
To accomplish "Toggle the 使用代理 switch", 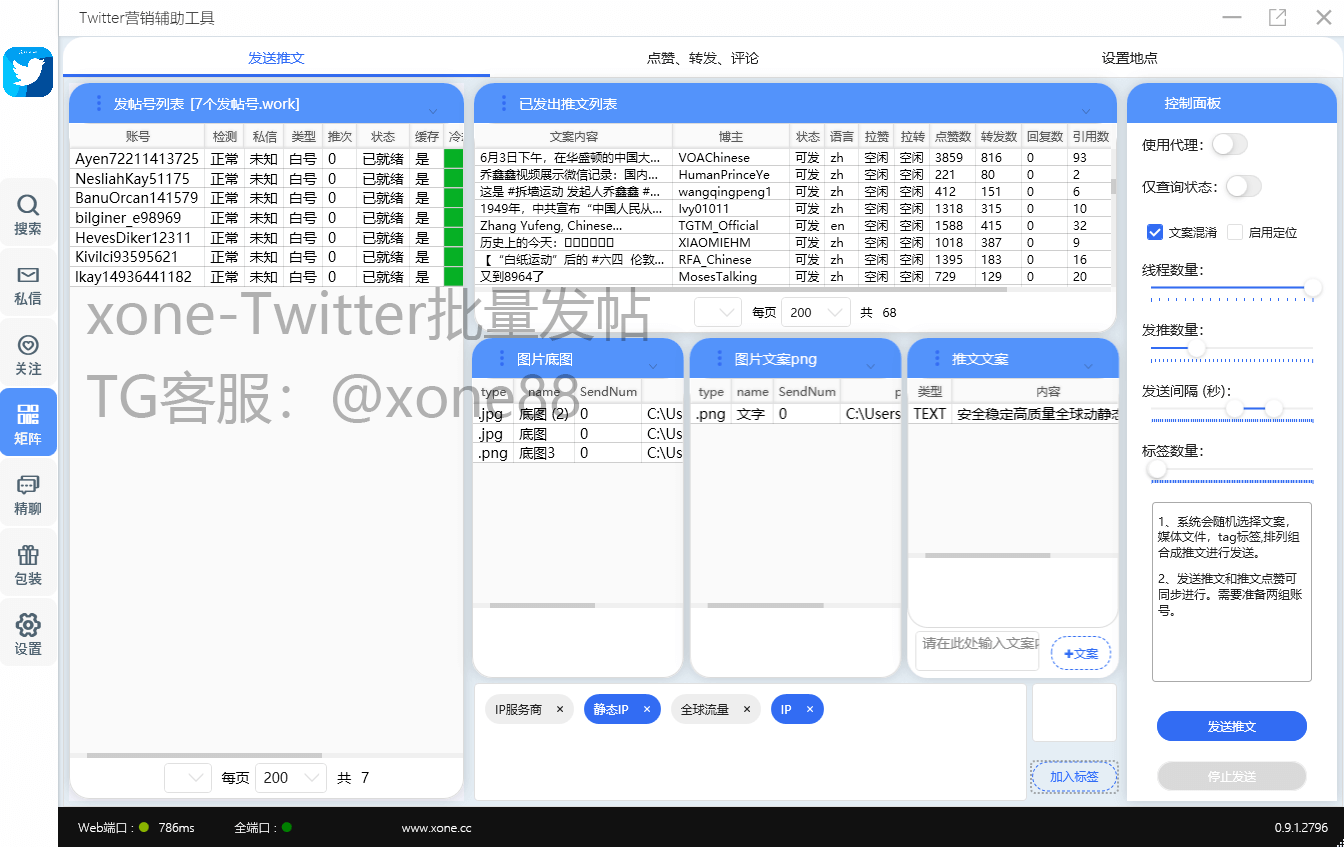I will [x=1229, y=145].
